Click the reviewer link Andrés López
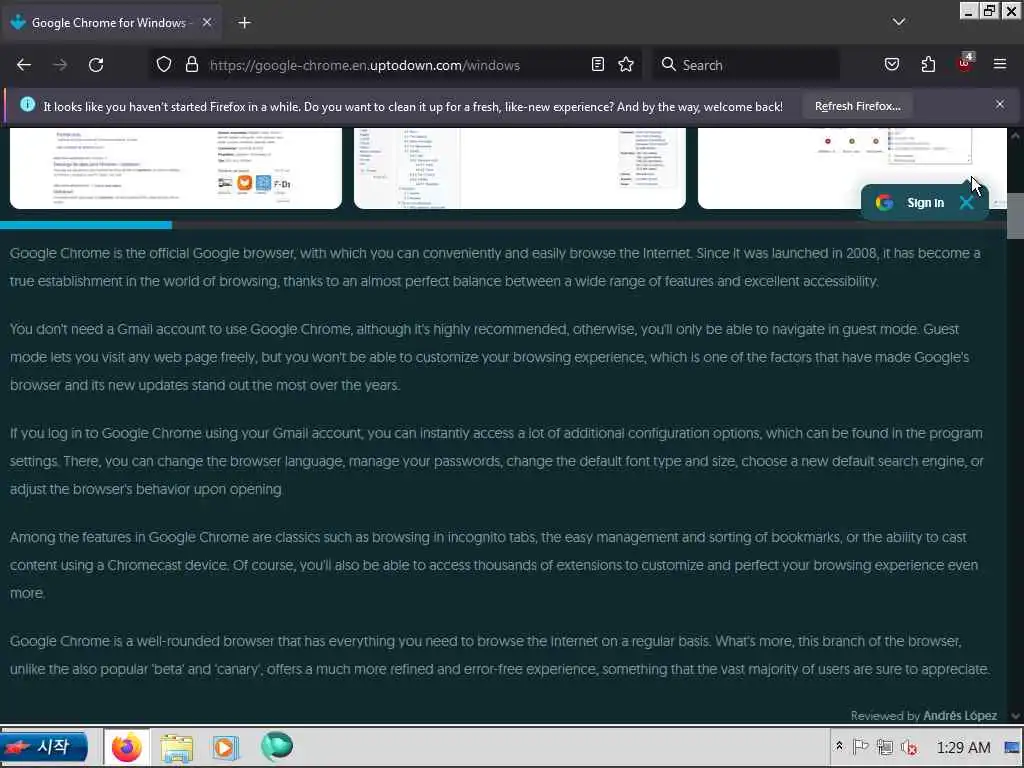Viewport: 1024px width, 768px height. point(960,716)
